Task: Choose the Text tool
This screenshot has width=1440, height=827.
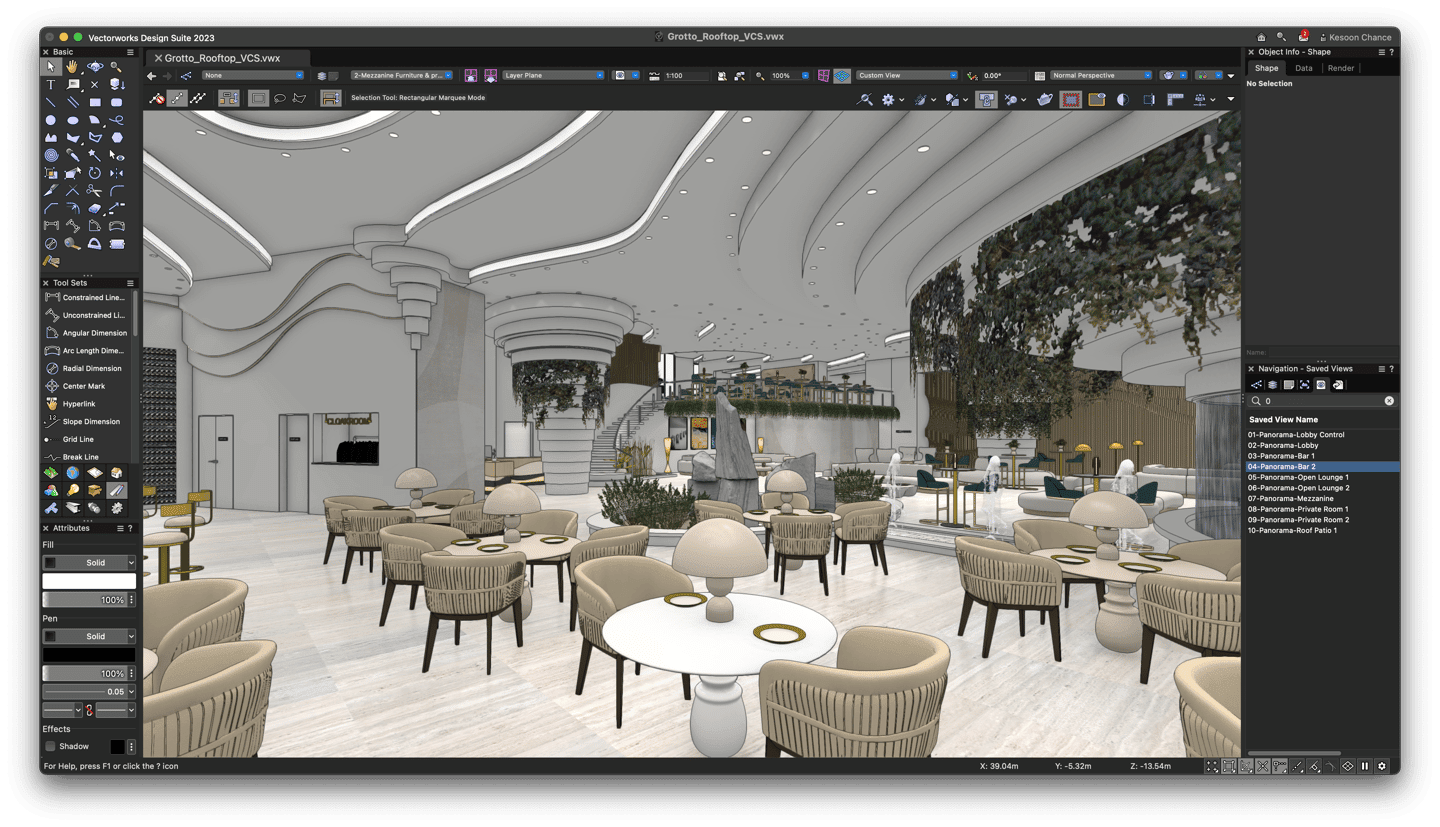Action: coord(51,85)
